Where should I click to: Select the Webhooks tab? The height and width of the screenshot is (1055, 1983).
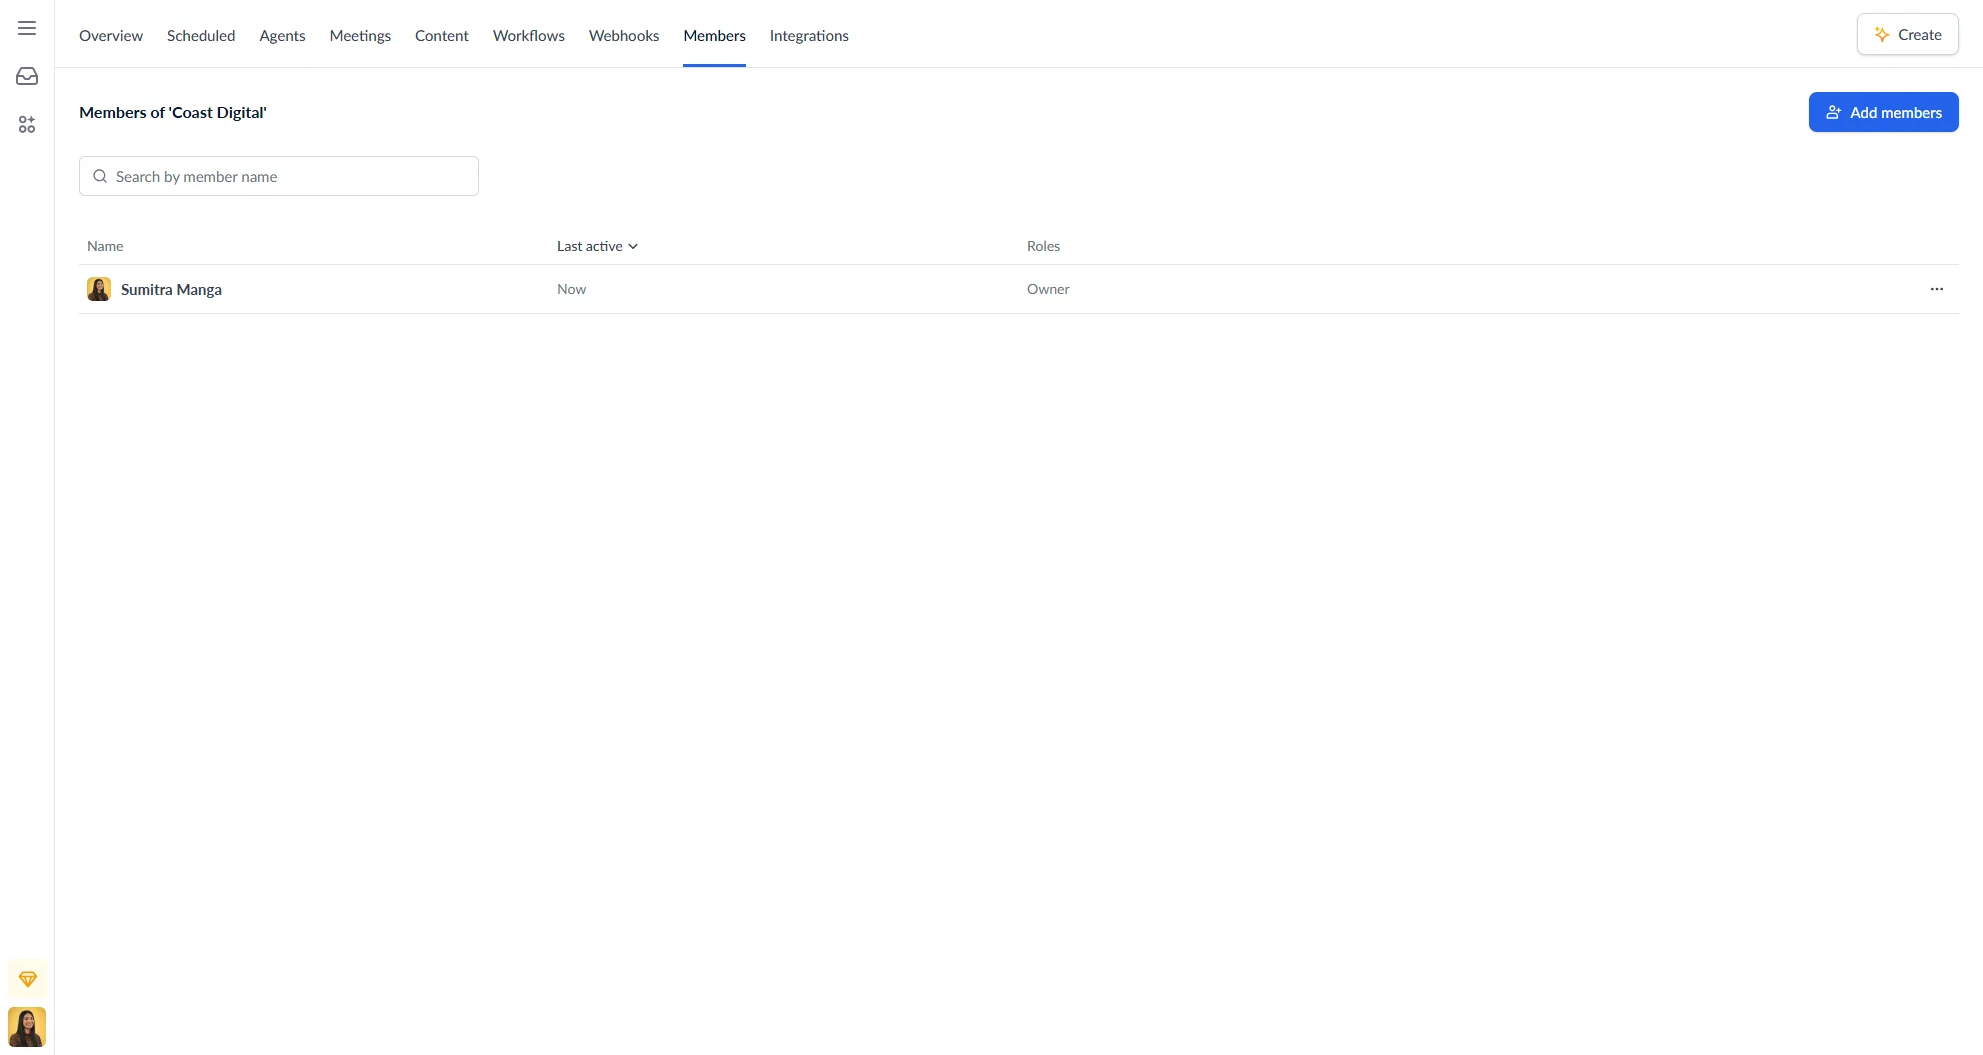623,35
